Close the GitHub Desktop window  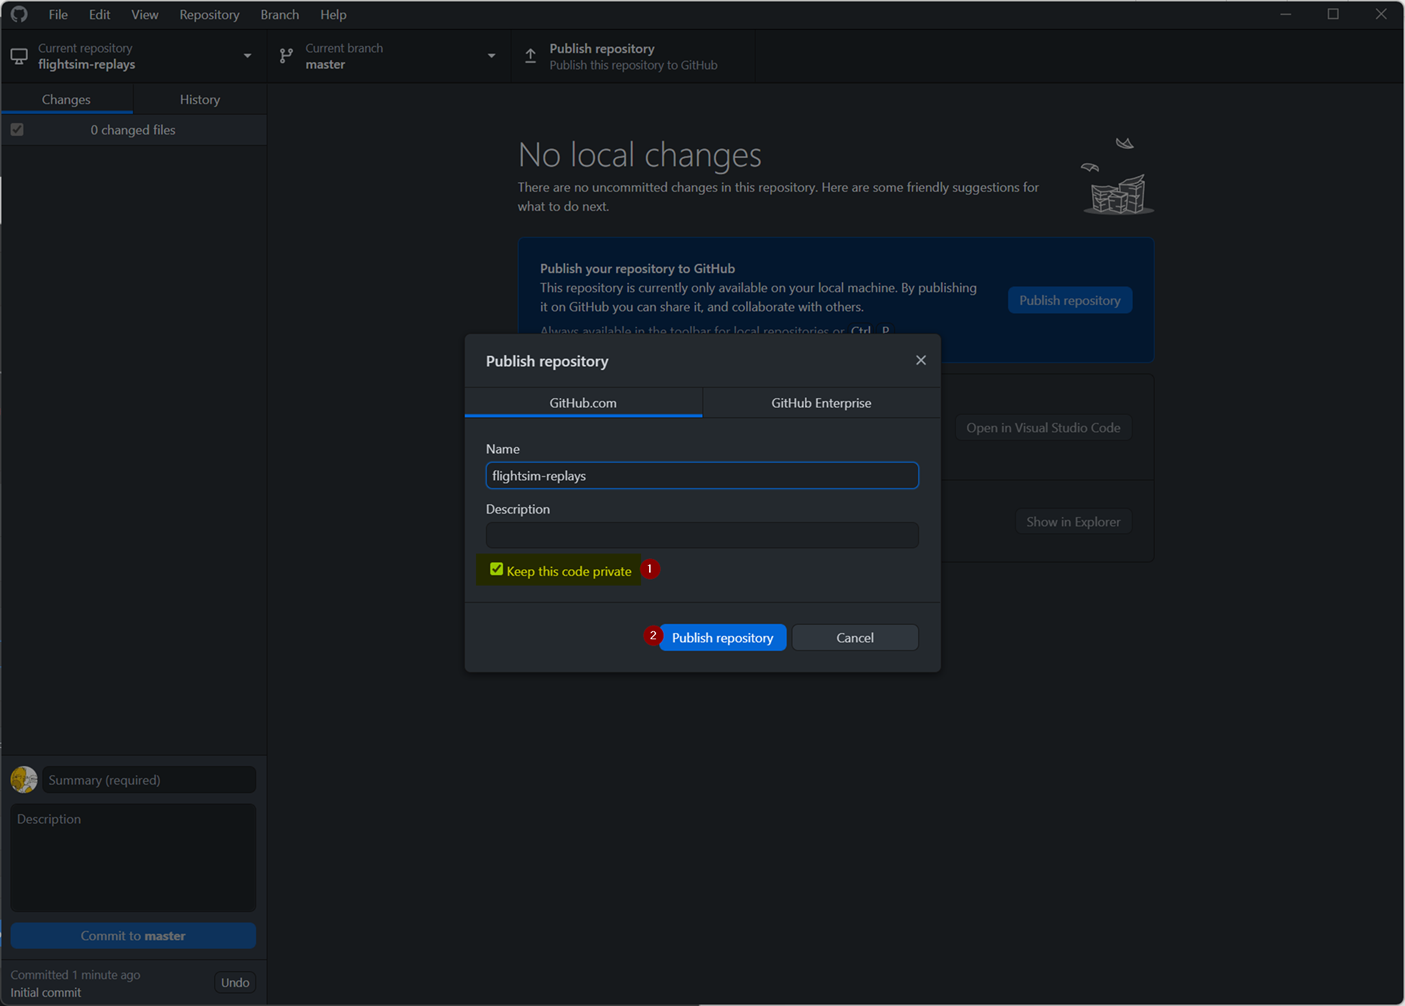pyautogui.click(x=1381, y=14)
